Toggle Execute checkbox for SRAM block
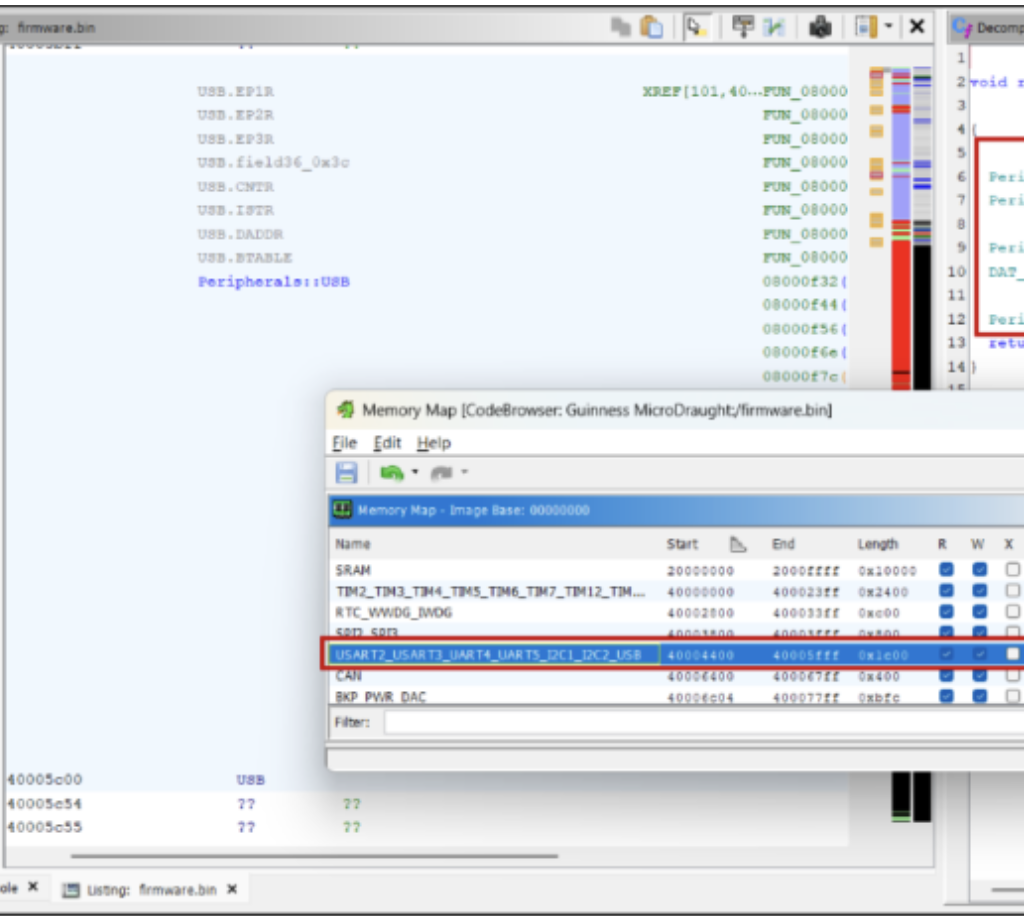The height and width of the screenshot is (919, 1024). [1012, 570]
